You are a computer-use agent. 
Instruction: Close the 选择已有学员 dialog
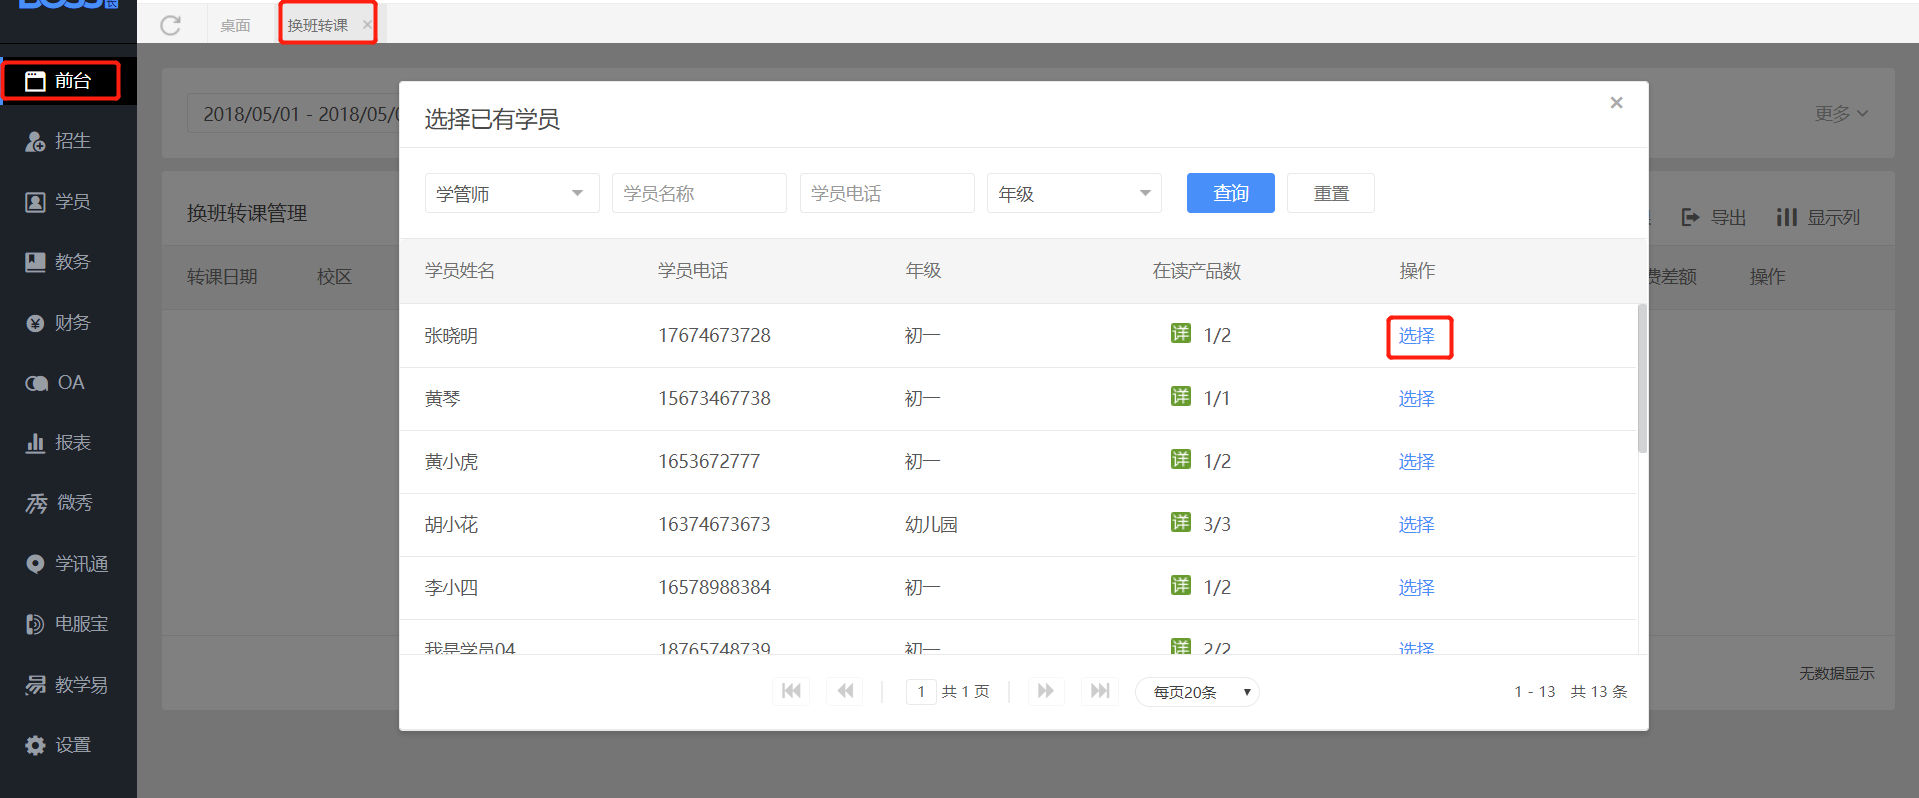click(x=1616, y=103)
